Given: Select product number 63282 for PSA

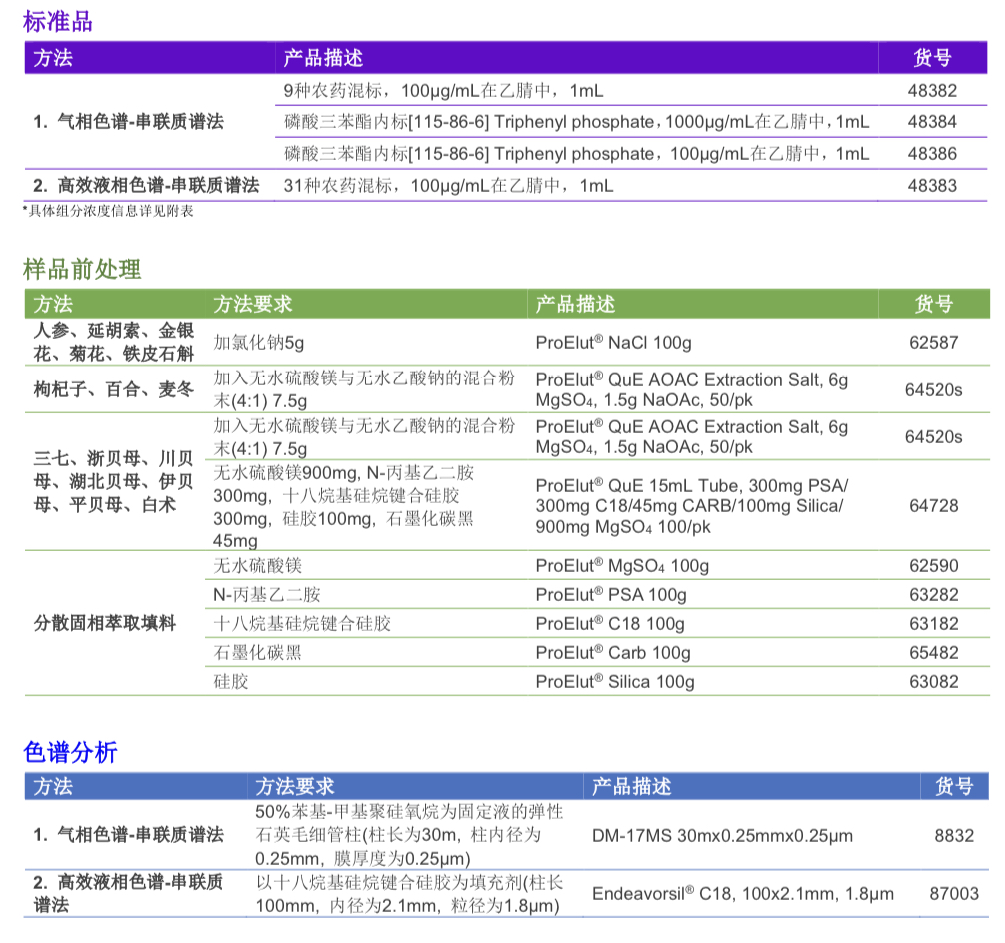Looking at the screenshot, I should coord(933,595).
